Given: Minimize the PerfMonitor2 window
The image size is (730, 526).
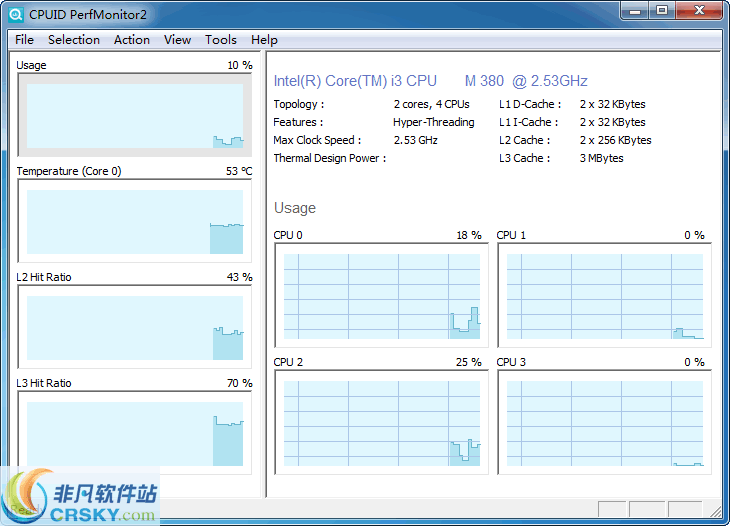Looking at the screenshot, I should [635, 11].
